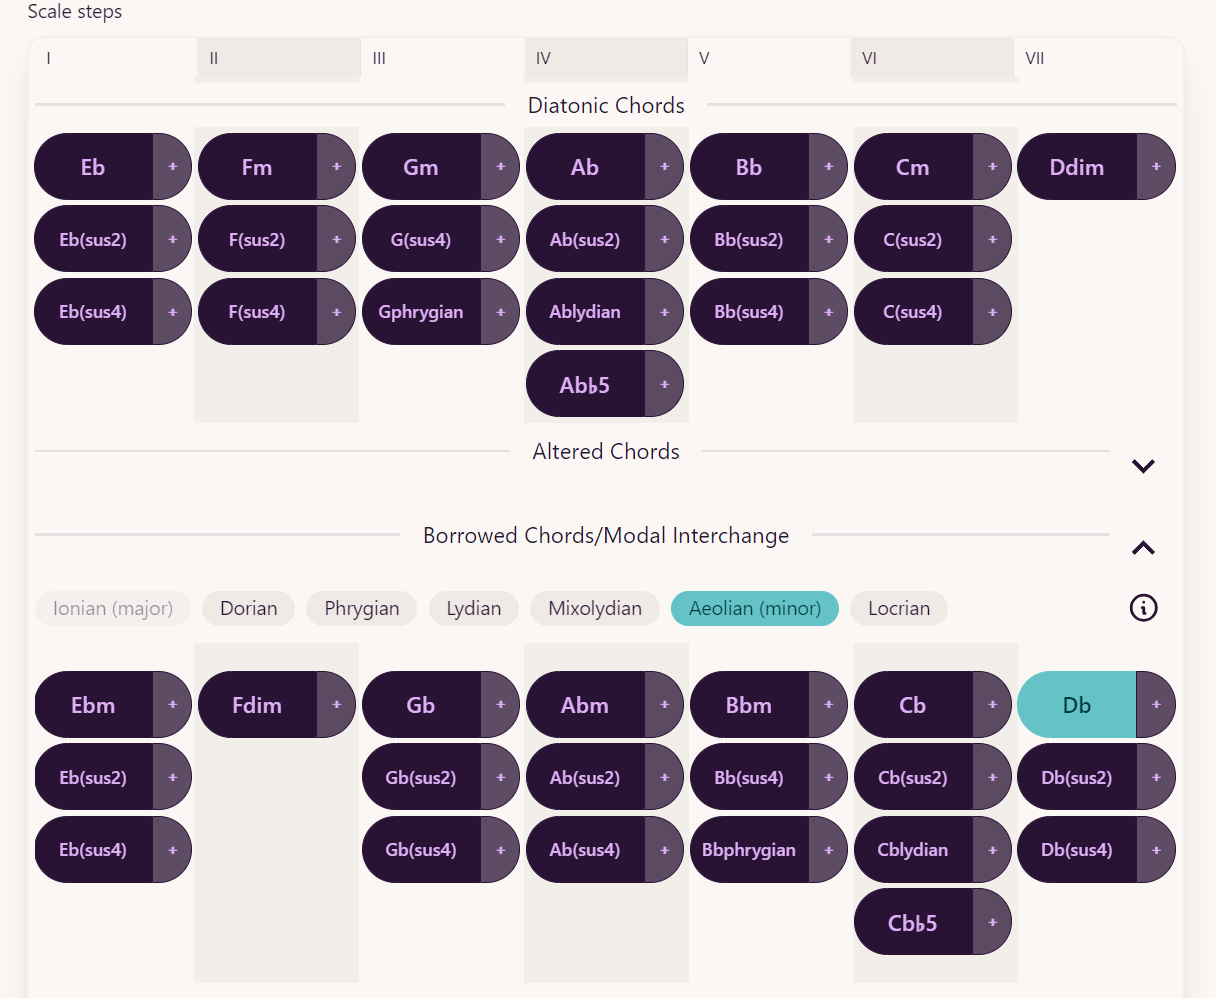This screenshot has height=998, width=1216.
Task: Click the Fdim chord button
Action: click(258, 705)
